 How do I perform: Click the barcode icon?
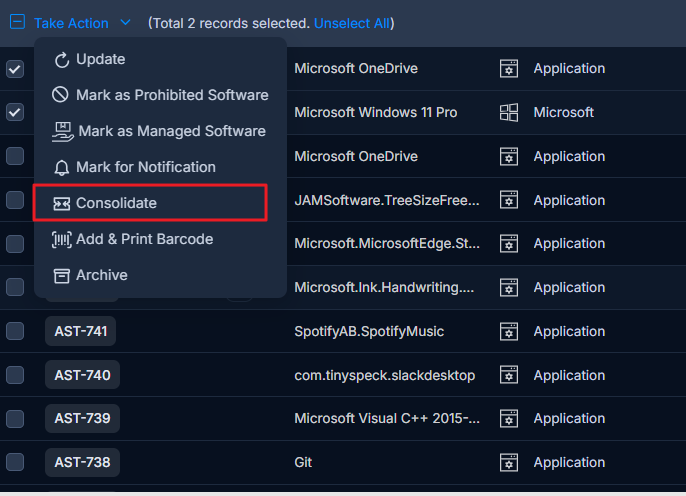pyautogui.click(x=62, y=239)
